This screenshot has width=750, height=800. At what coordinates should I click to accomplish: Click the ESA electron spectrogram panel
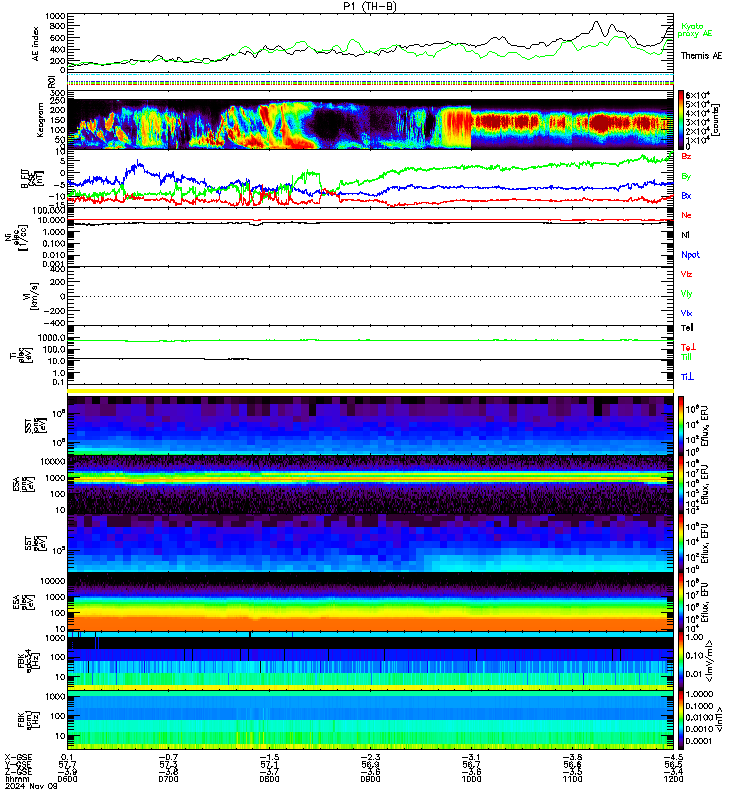point(370,602)
